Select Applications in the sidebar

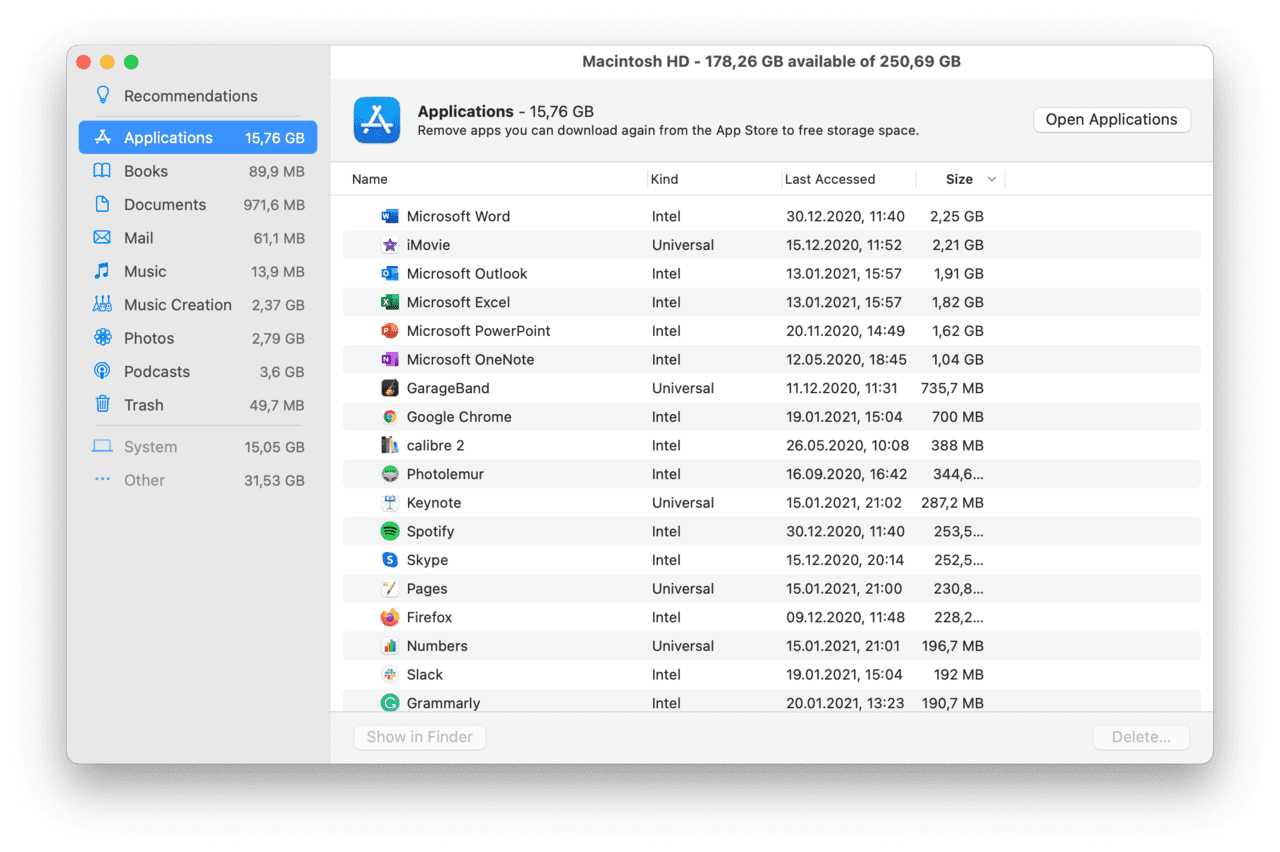(198, 138)
